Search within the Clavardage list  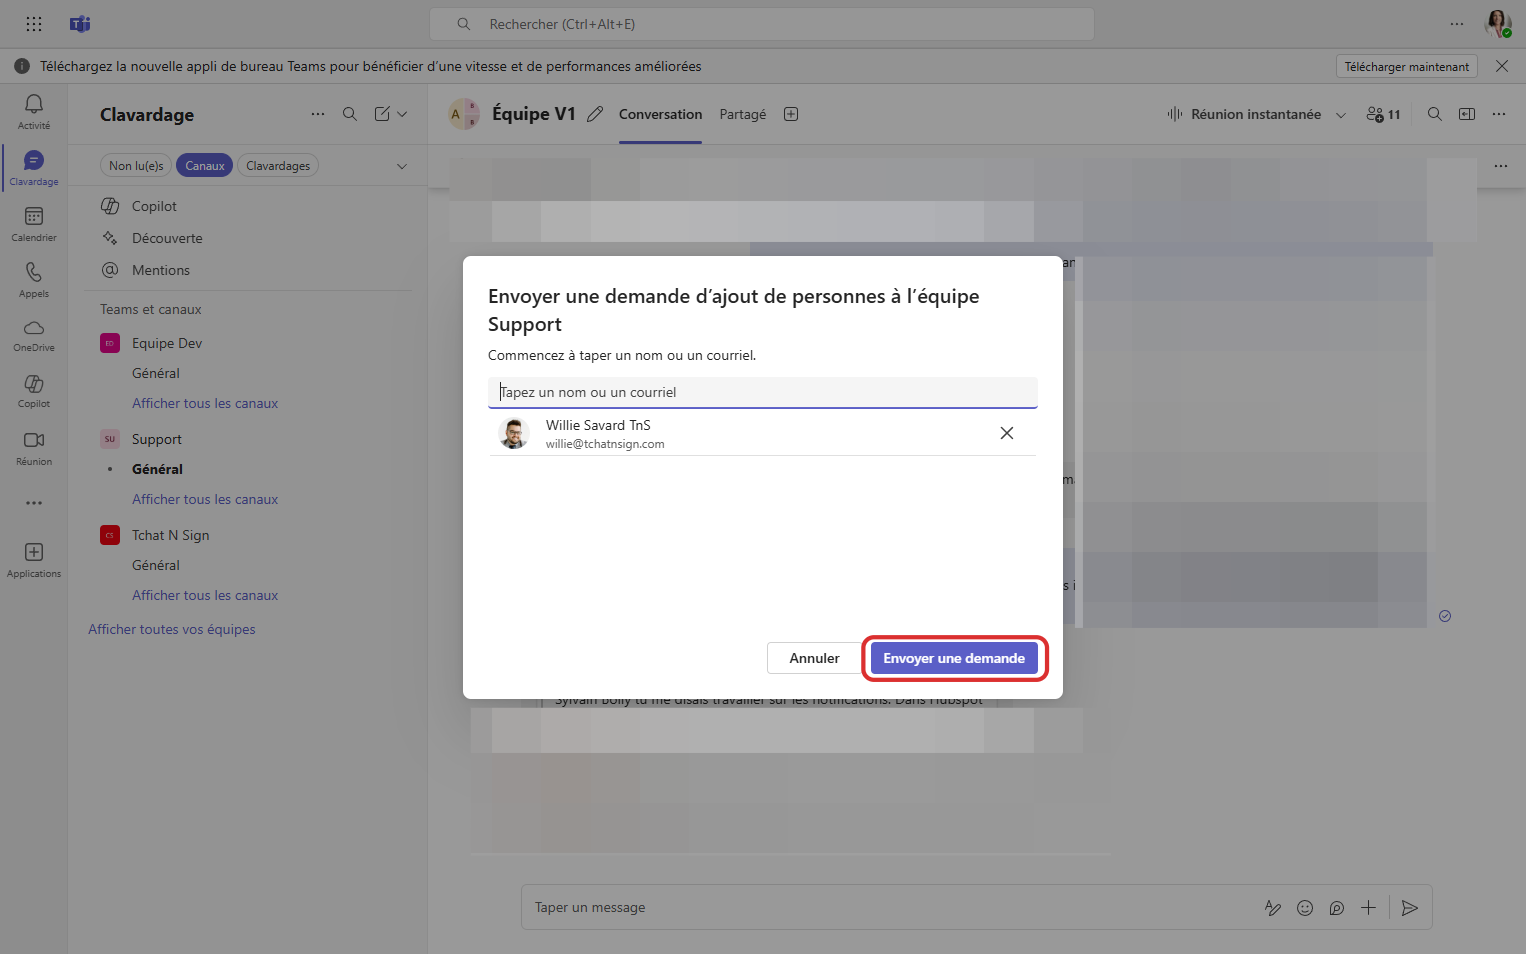pos(350,114)
